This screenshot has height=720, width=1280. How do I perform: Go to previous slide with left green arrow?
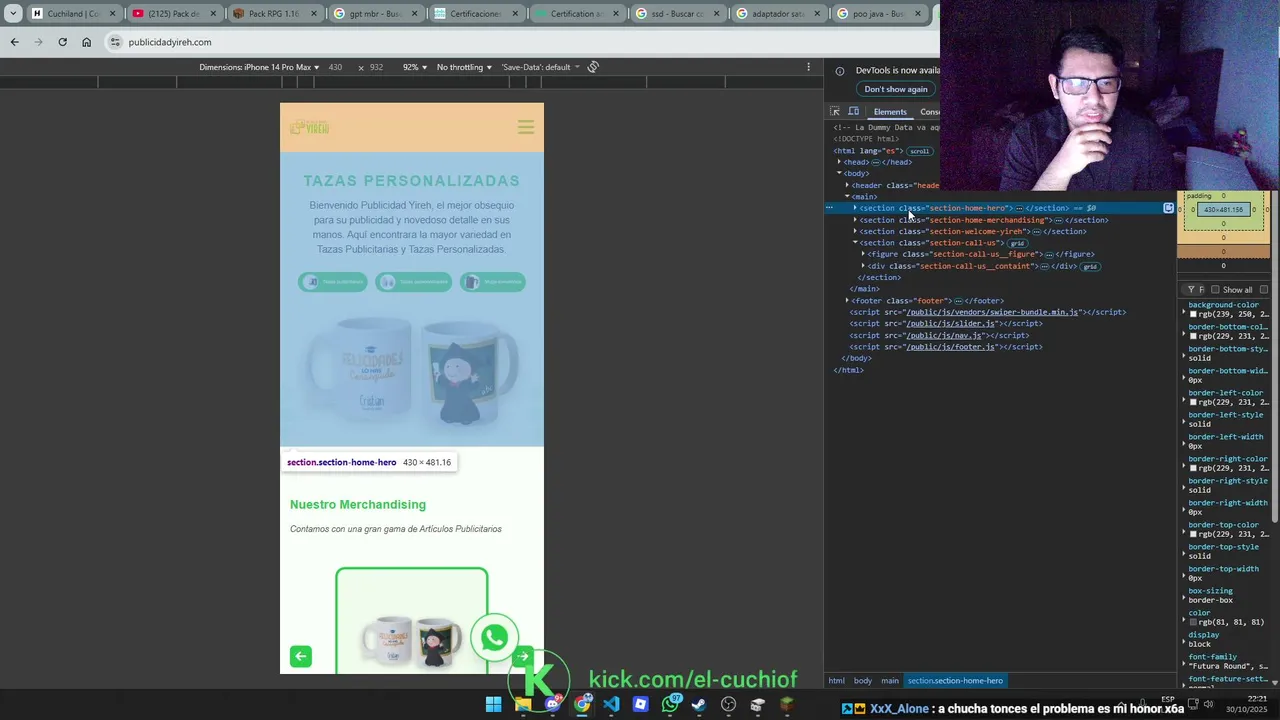click(301, 656)
